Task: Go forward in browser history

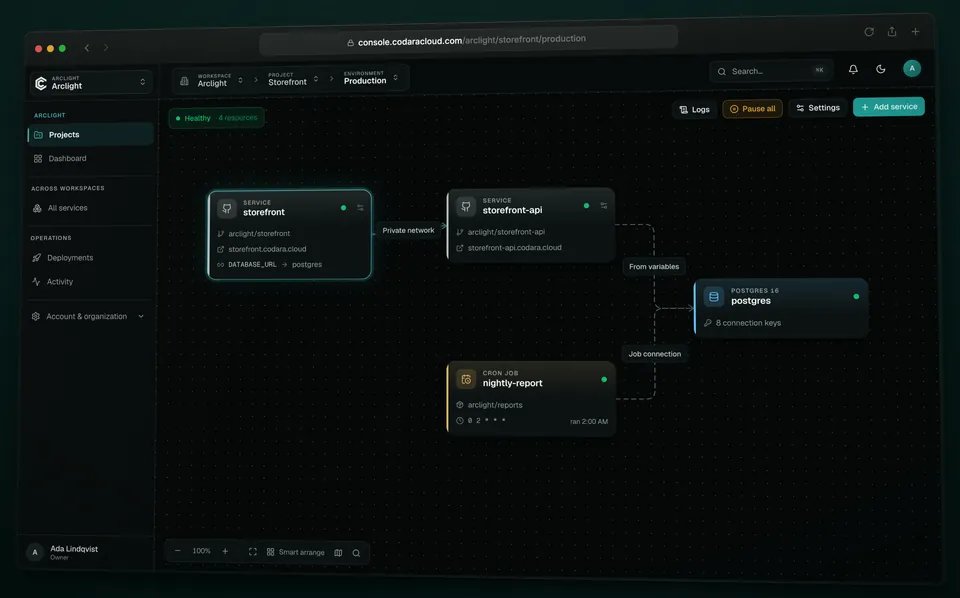Action: (x=106, y=47)
